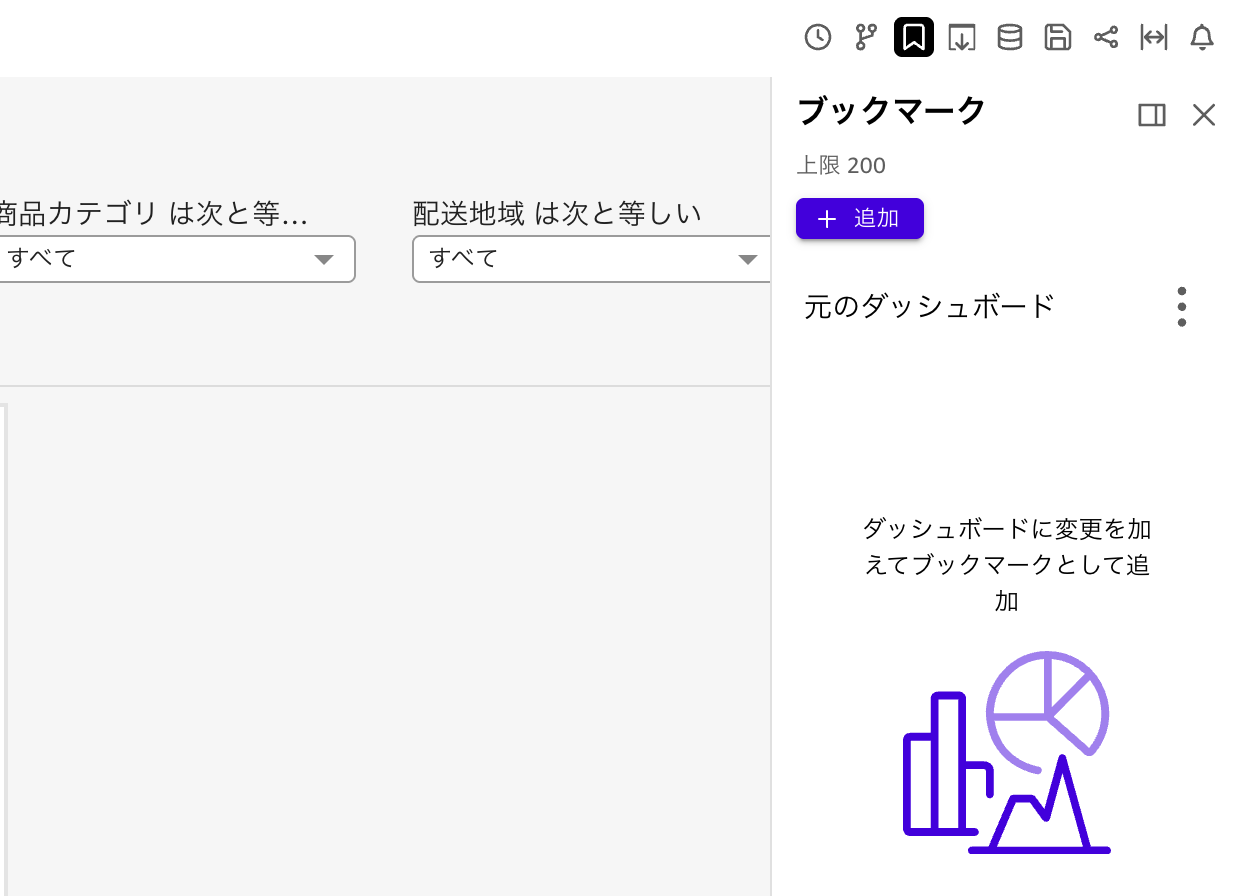Save the dashboard using the save icon
Screen dimensions: 1238x896
click(x=1057, y=37)
